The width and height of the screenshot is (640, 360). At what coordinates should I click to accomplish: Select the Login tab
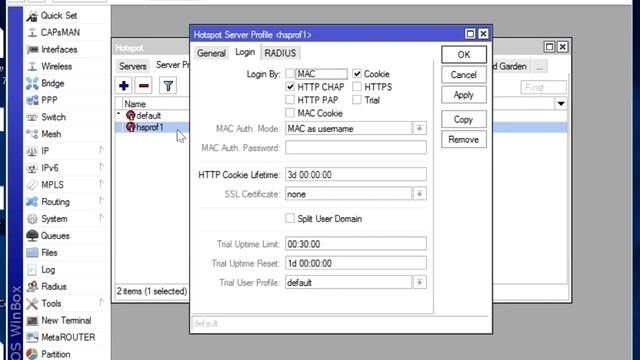point(245,52)
